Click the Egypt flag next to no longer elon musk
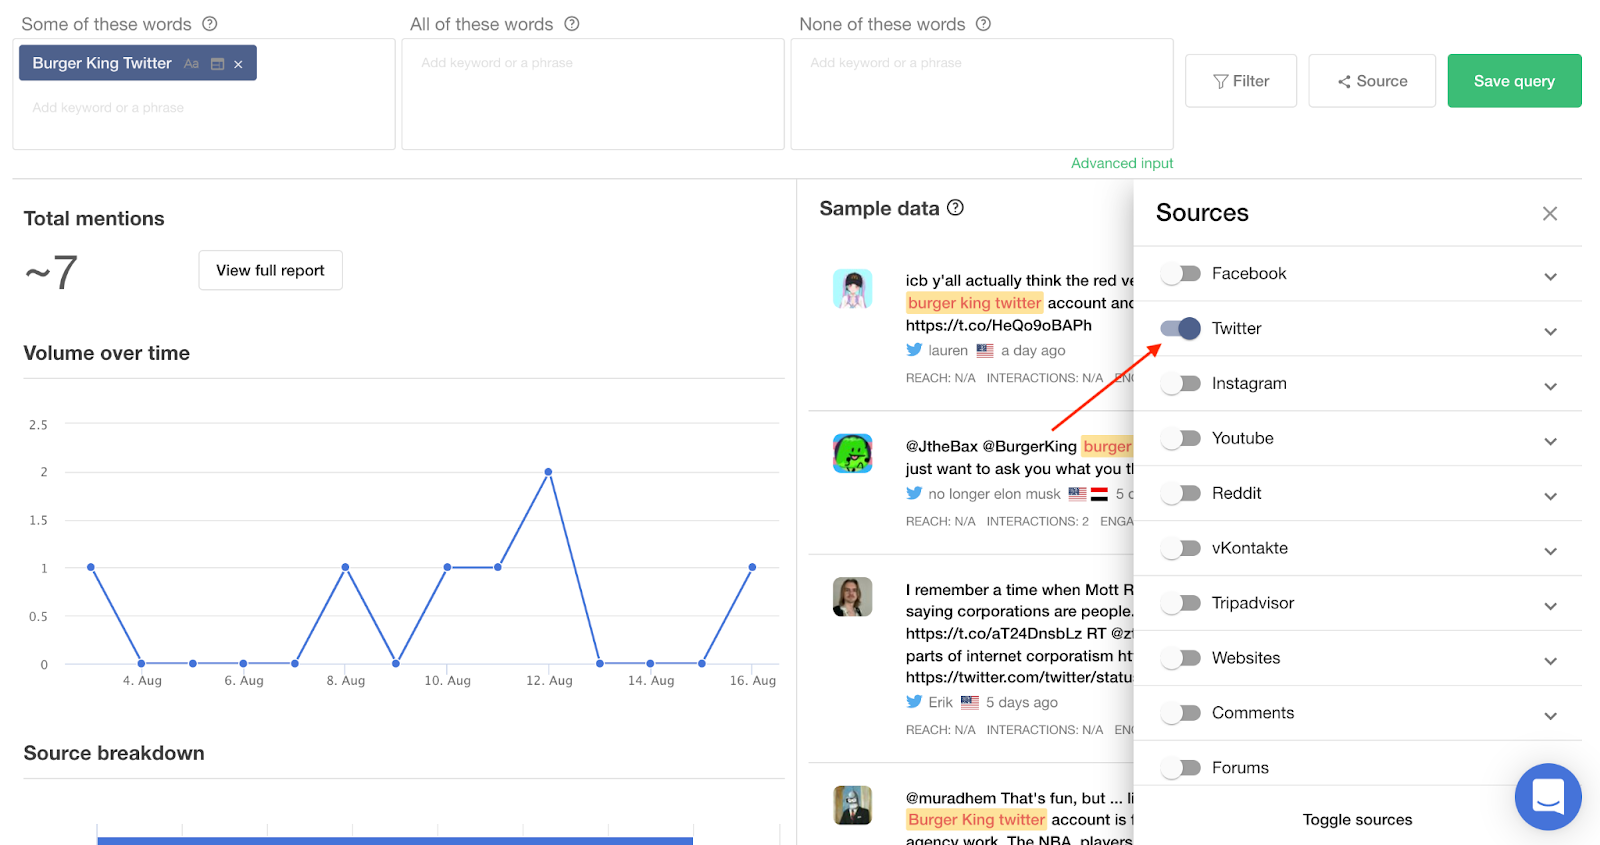This screenshot has height=845, width=1600. click(1099, 494)
